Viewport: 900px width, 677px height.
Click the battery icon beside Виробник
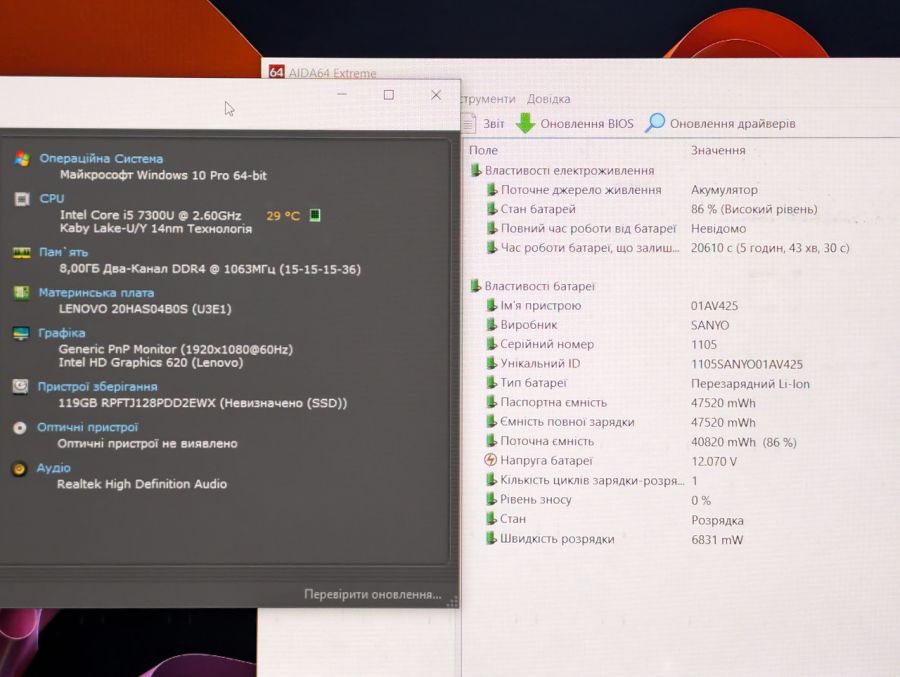point(491,324)
